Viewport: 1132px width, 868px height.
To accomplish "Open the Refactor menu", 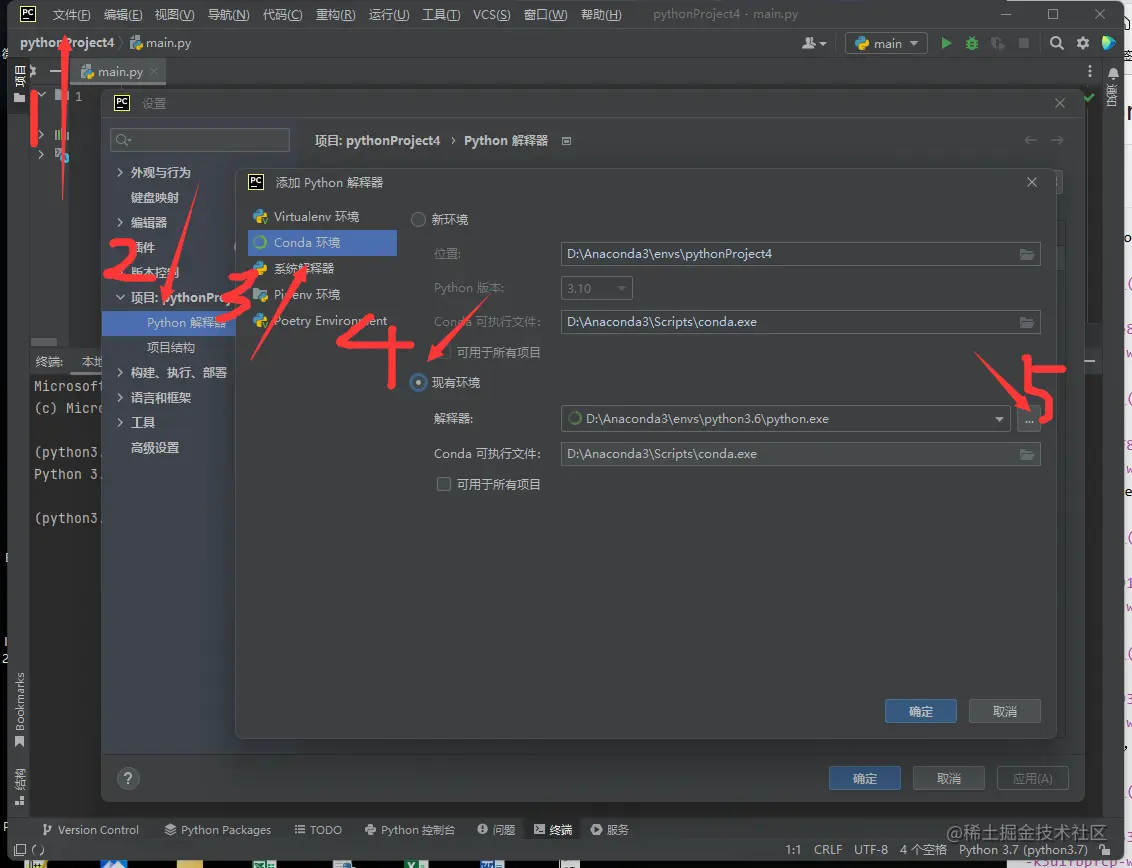I will [335, 14].
